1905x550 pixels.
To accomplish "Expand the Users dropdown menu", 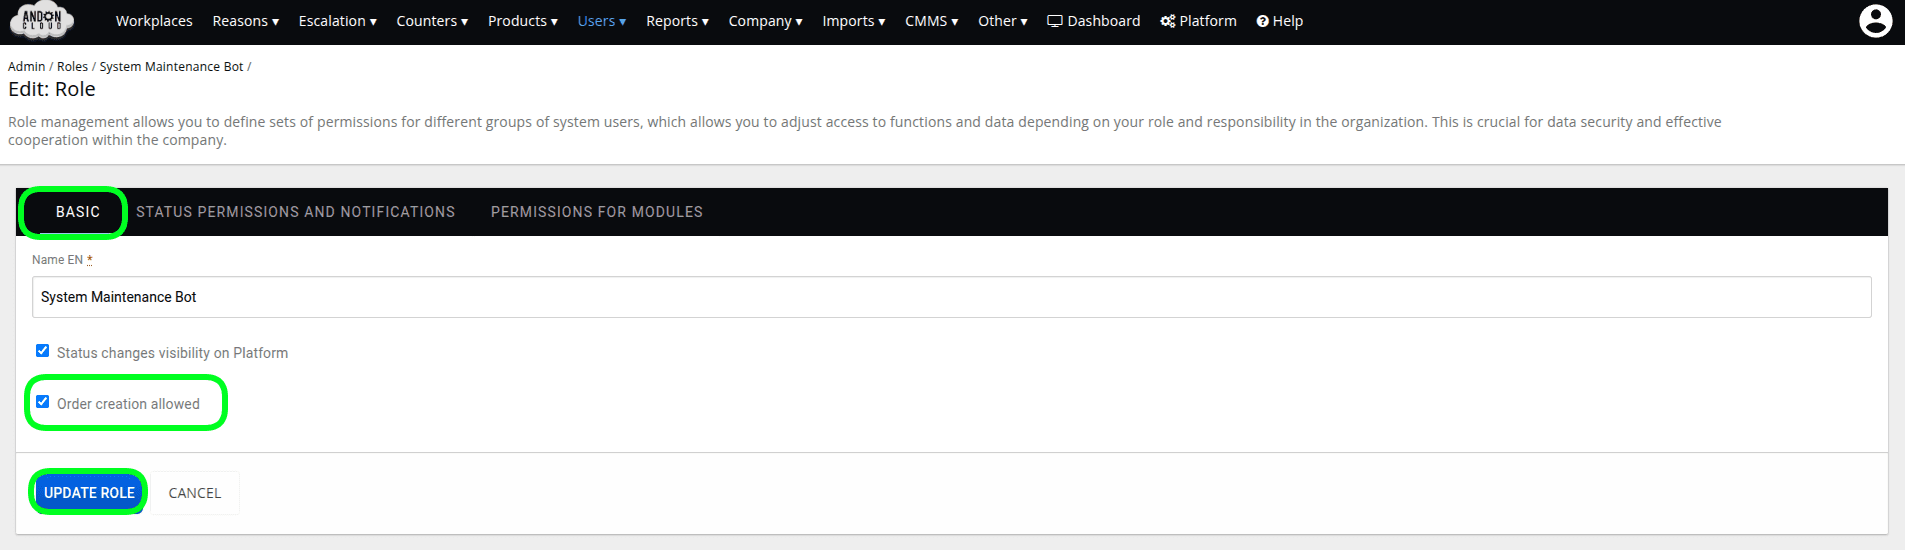I will click(x=601, y=21).
